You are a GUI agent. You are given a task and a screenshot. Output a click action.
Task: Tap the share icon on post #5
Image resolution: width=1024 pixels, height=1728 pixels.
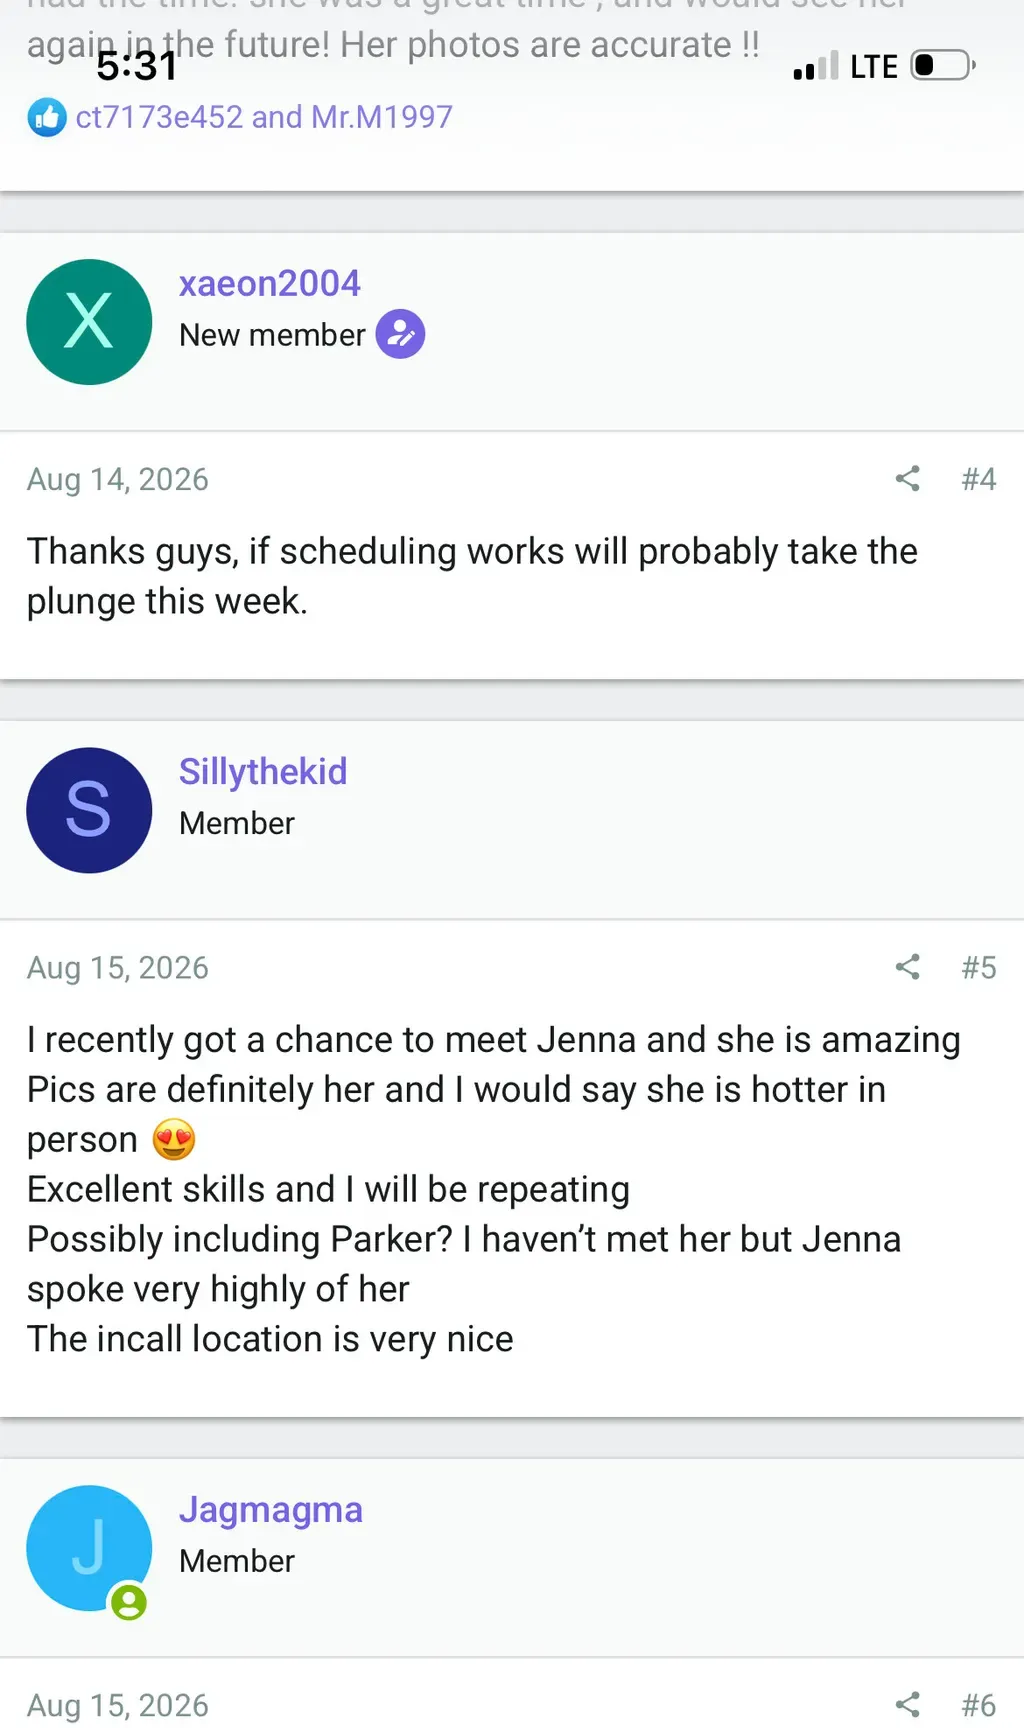[907, 967]
